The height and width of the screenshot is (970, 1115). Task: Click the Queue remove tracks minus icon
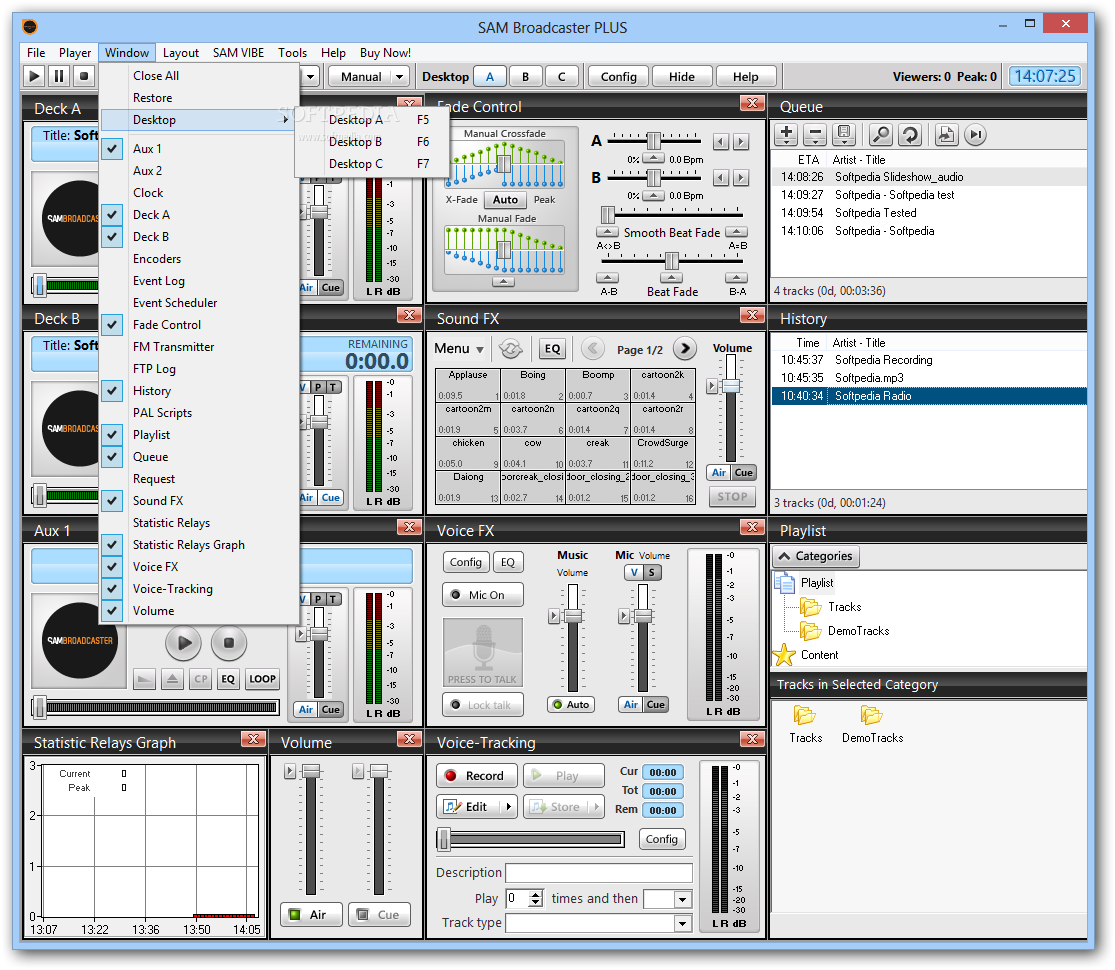click(815, 134)
